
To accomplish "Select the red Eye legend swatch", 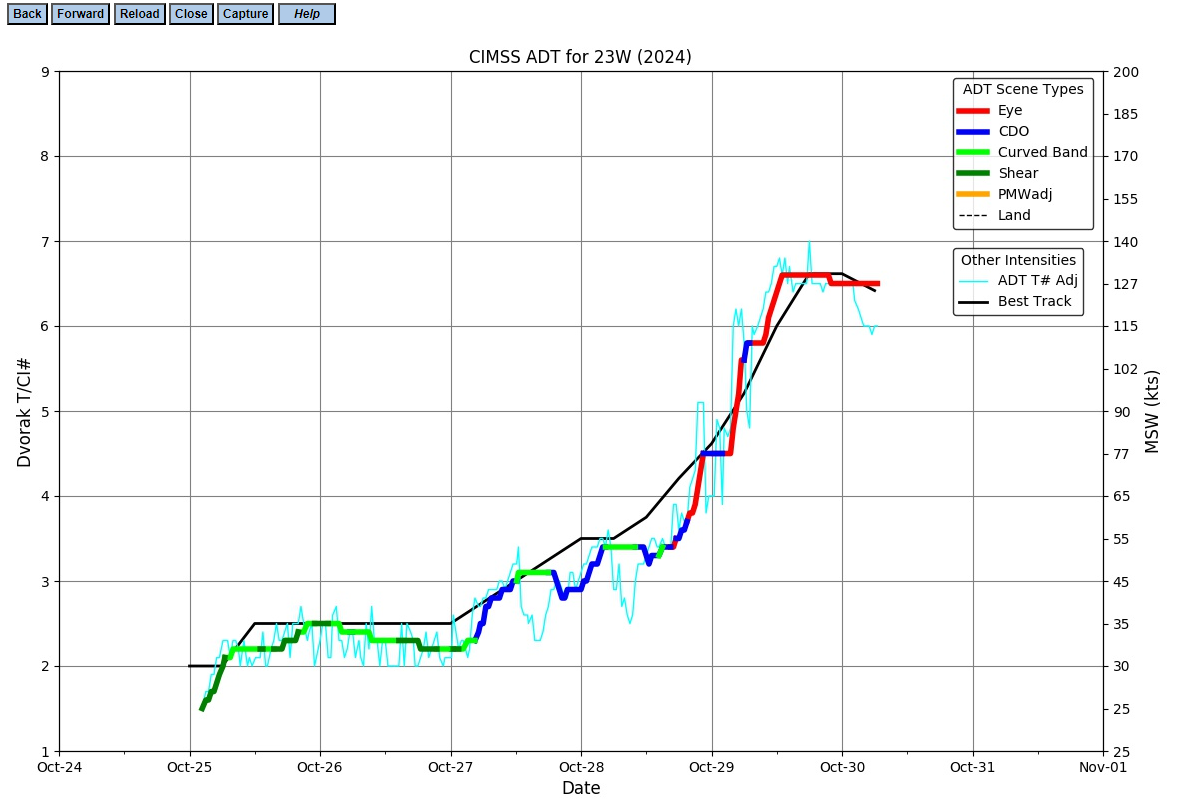I will pyautogui.click(x=973, y=110).
